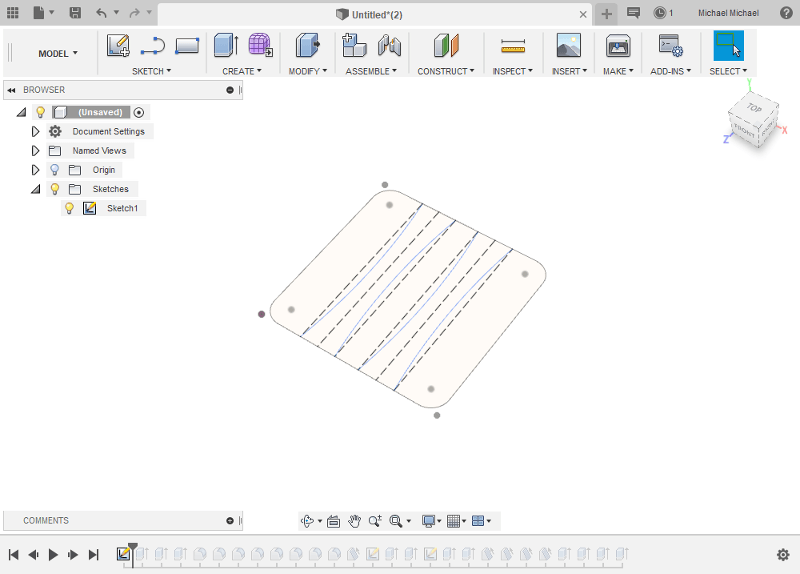
Task: Click the Extrude tool icon
Action: tap(226, 45)
